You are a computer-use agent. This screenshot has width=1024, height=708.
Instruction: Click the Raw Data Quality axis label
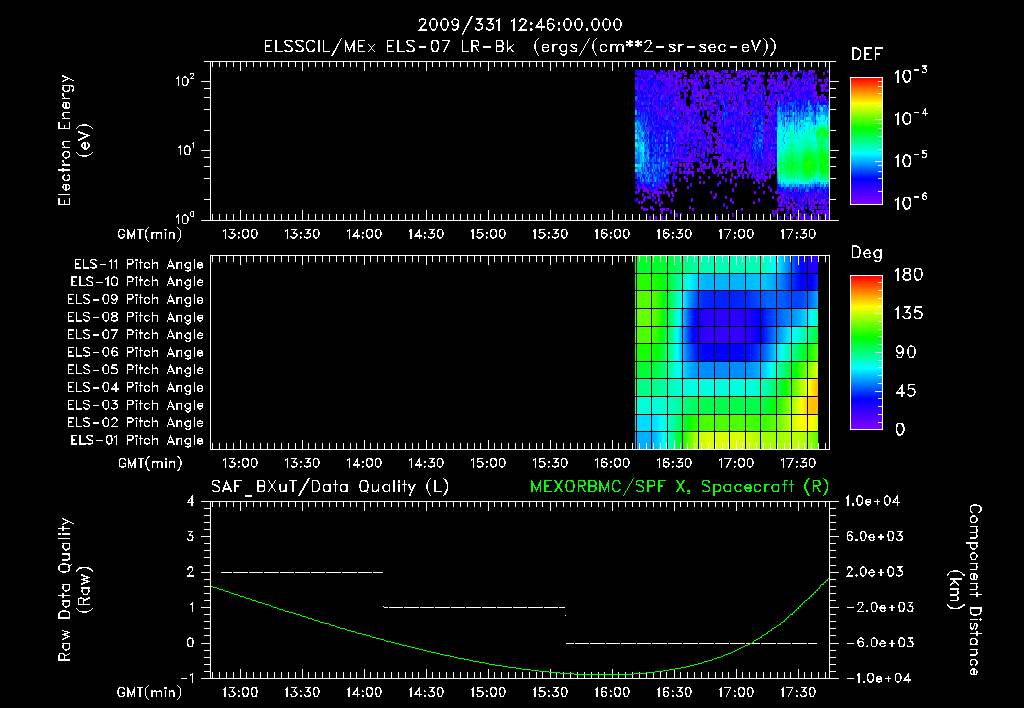[74, 590]
